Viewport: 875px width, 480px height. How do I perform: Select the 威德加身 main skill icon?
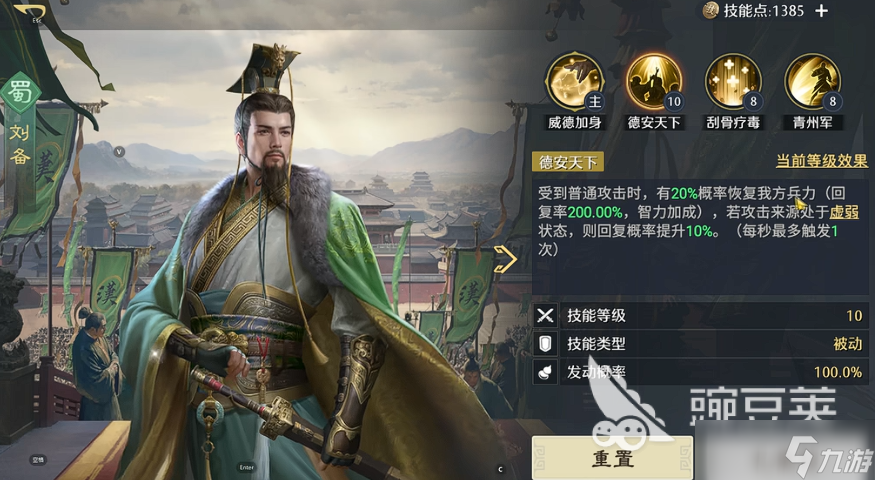click(x=575, y=82)
